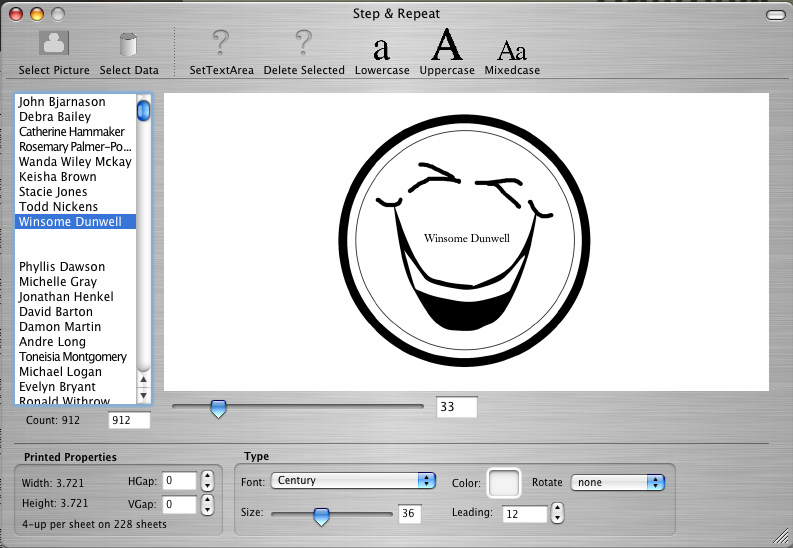Click the HGap stepper arrows
Viewport: 793px width, 548px height.
point(207,481)
